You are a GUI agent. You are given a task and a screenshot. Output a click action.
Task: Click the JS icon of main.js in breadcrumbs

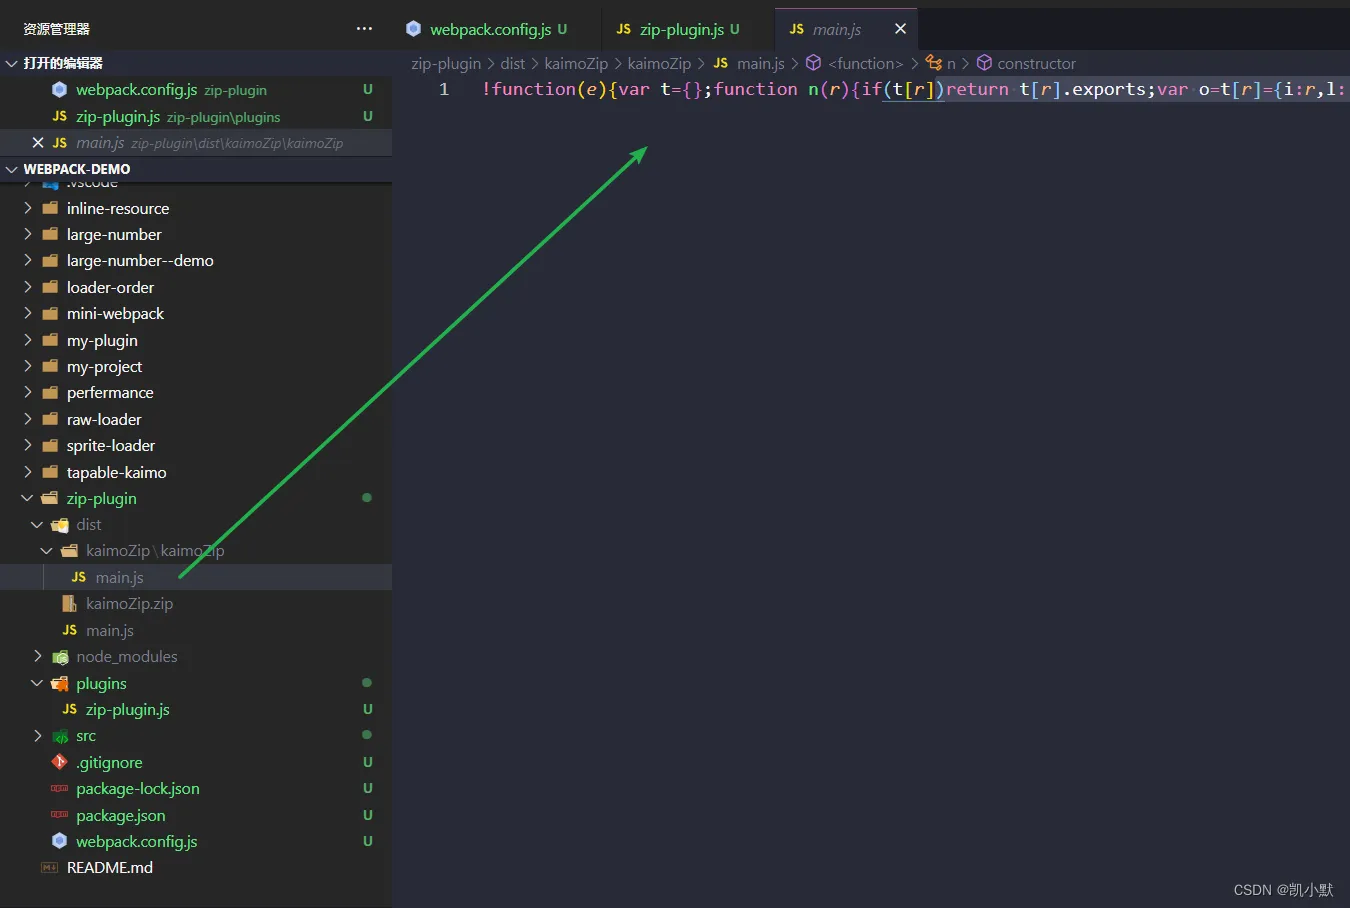pos(721,63)
